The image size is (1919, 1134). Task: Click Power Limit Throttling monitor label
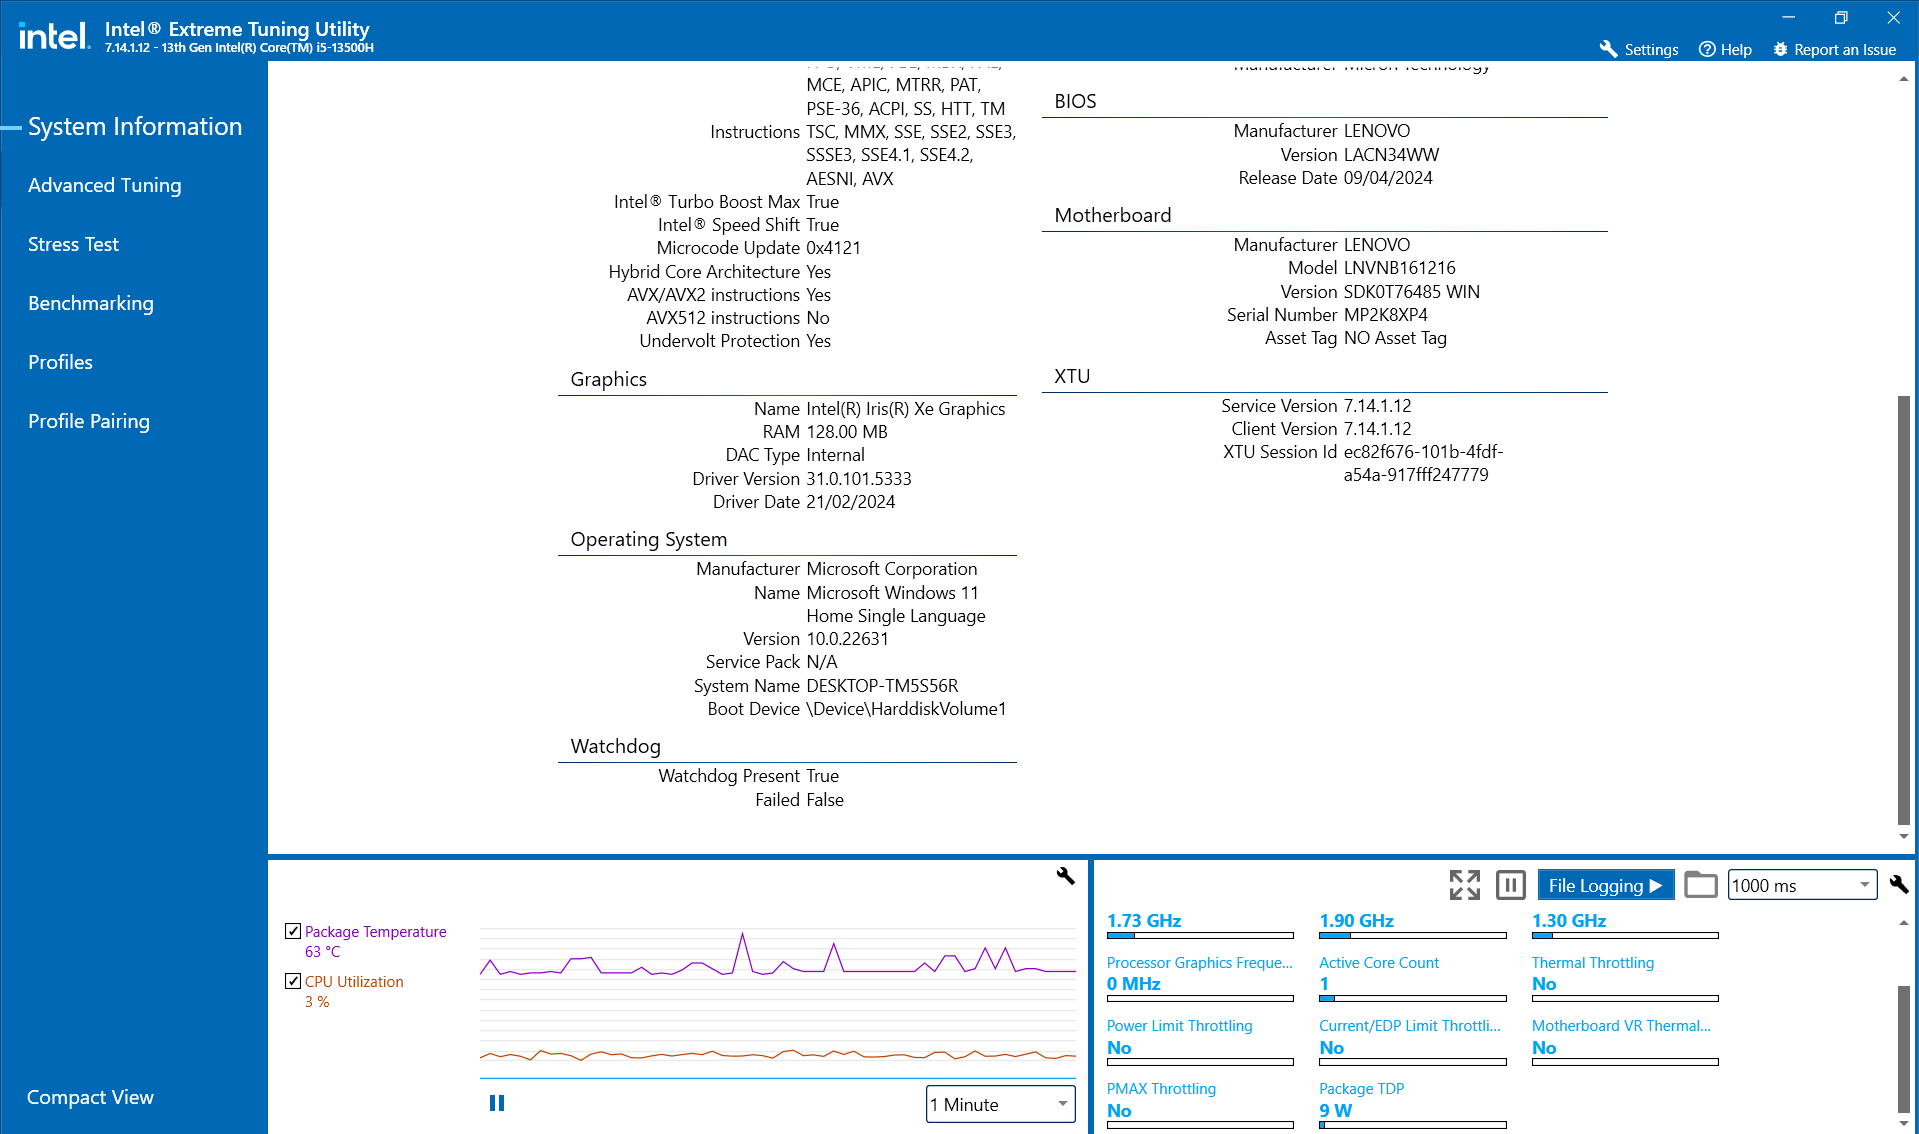click(x=1179, y=1025)
